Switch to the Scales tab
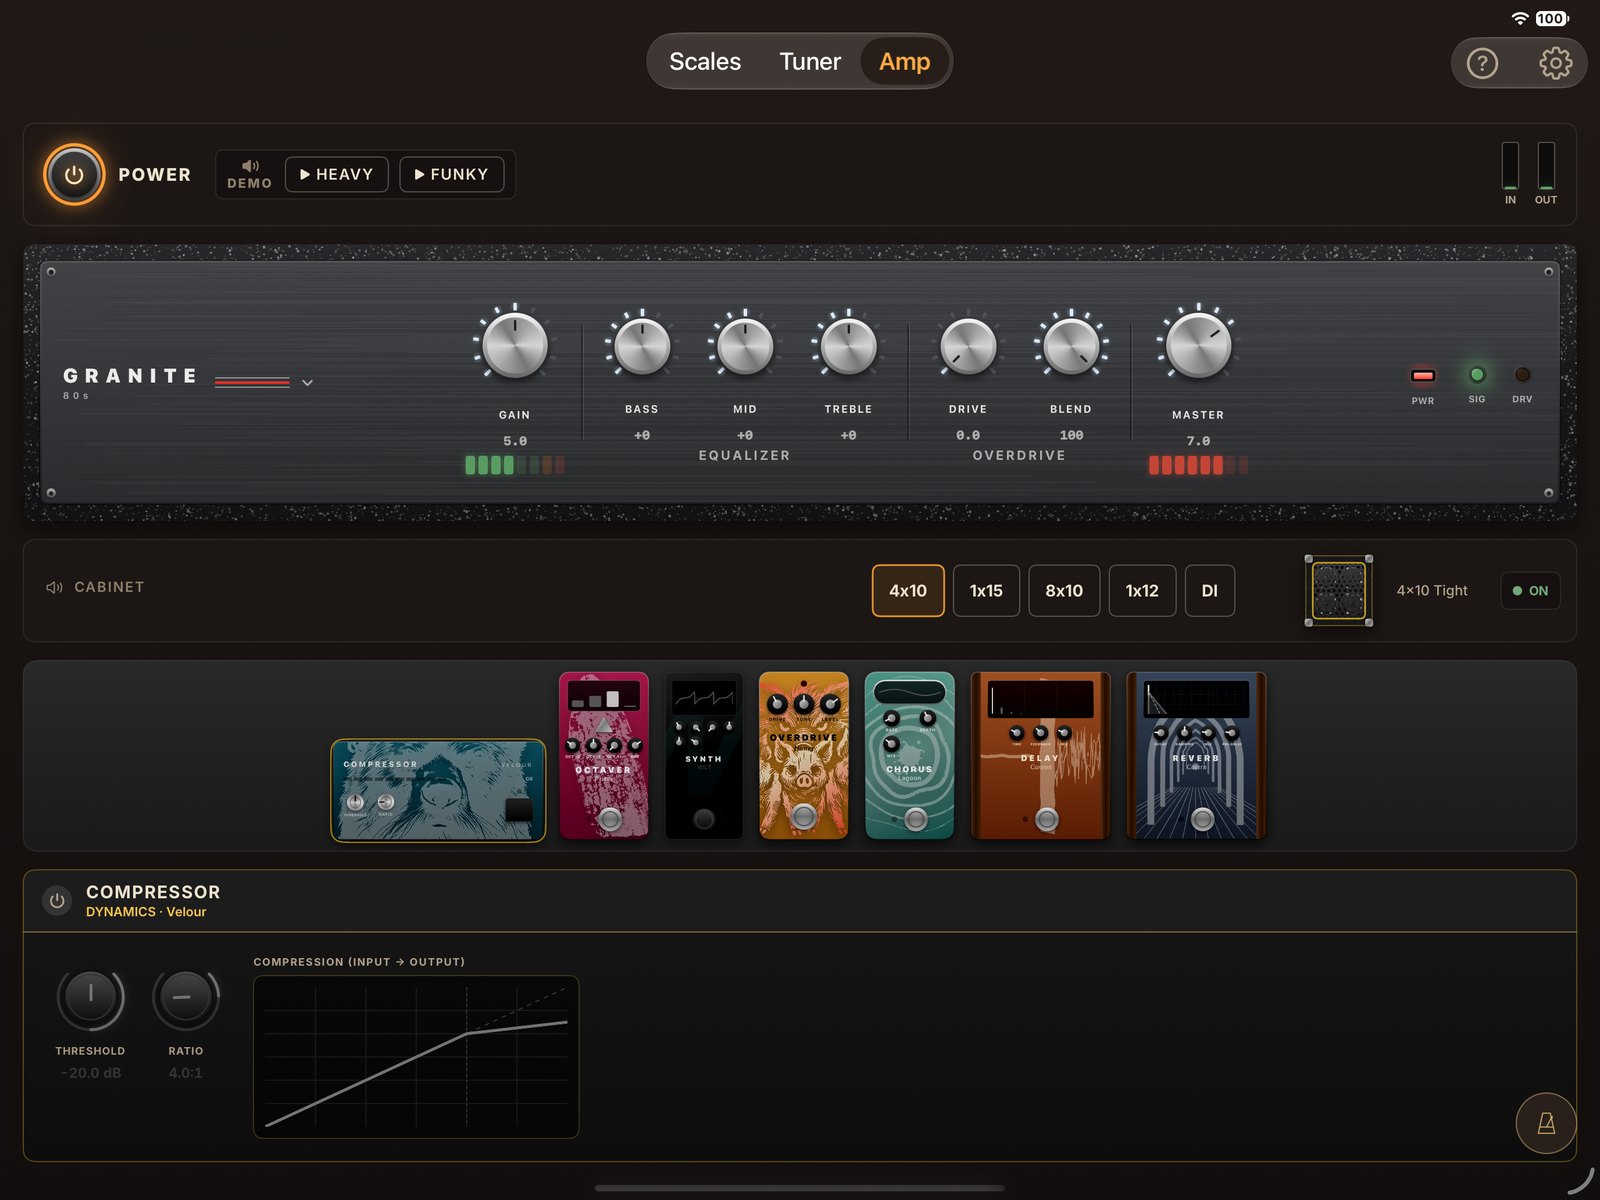This screenshot has width=1600, height=1200. 705,62
